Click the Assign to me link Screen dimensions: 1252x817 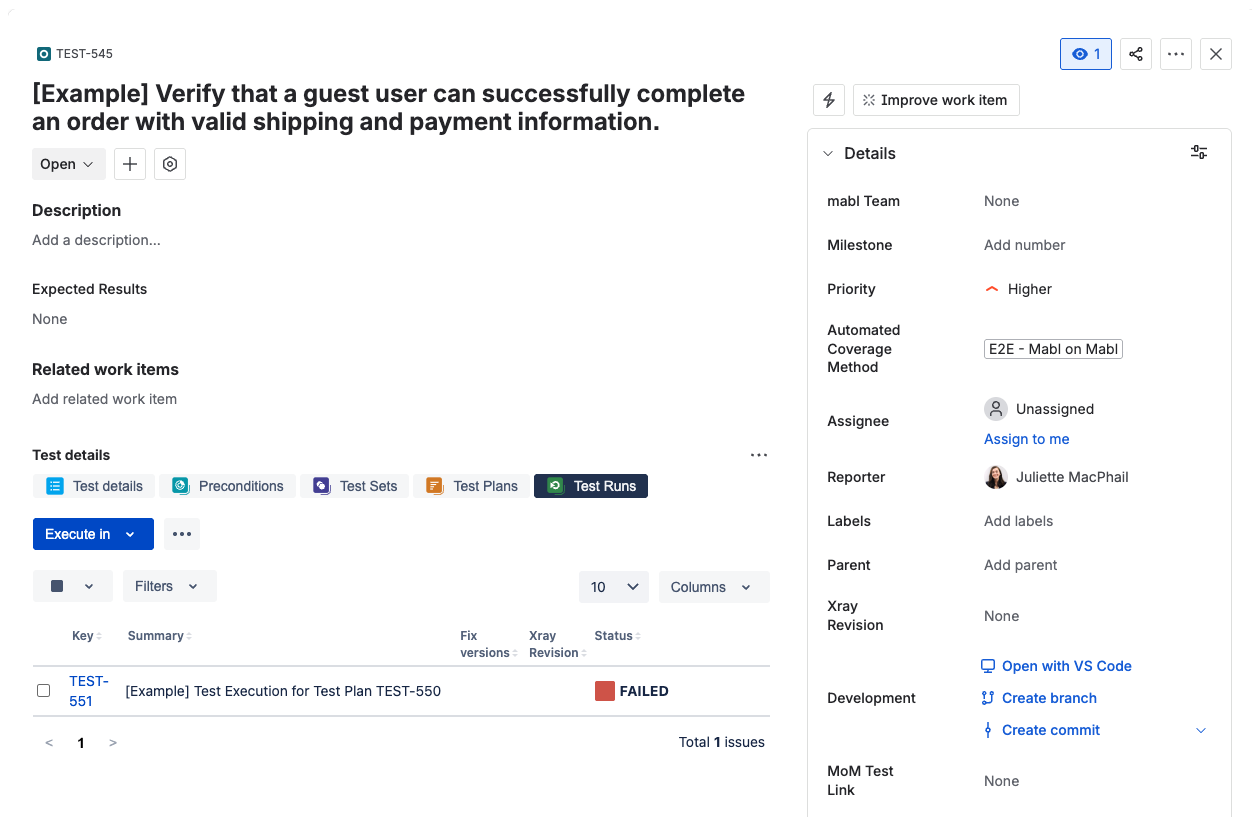pyautogui.click(x=1026, y=439)
